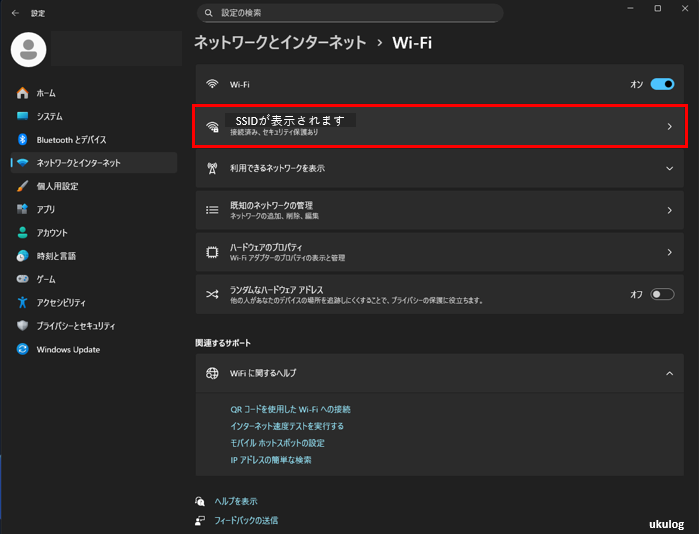The width and height of the screenshot is (699, 534).
Task: Select the Accessibility icon in the sidebar
Action: point(22,302)
